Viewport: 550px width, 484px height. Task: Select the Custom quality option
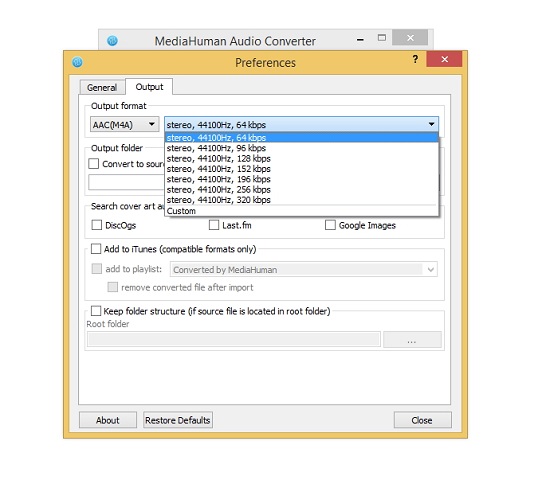tap(302, 211)
